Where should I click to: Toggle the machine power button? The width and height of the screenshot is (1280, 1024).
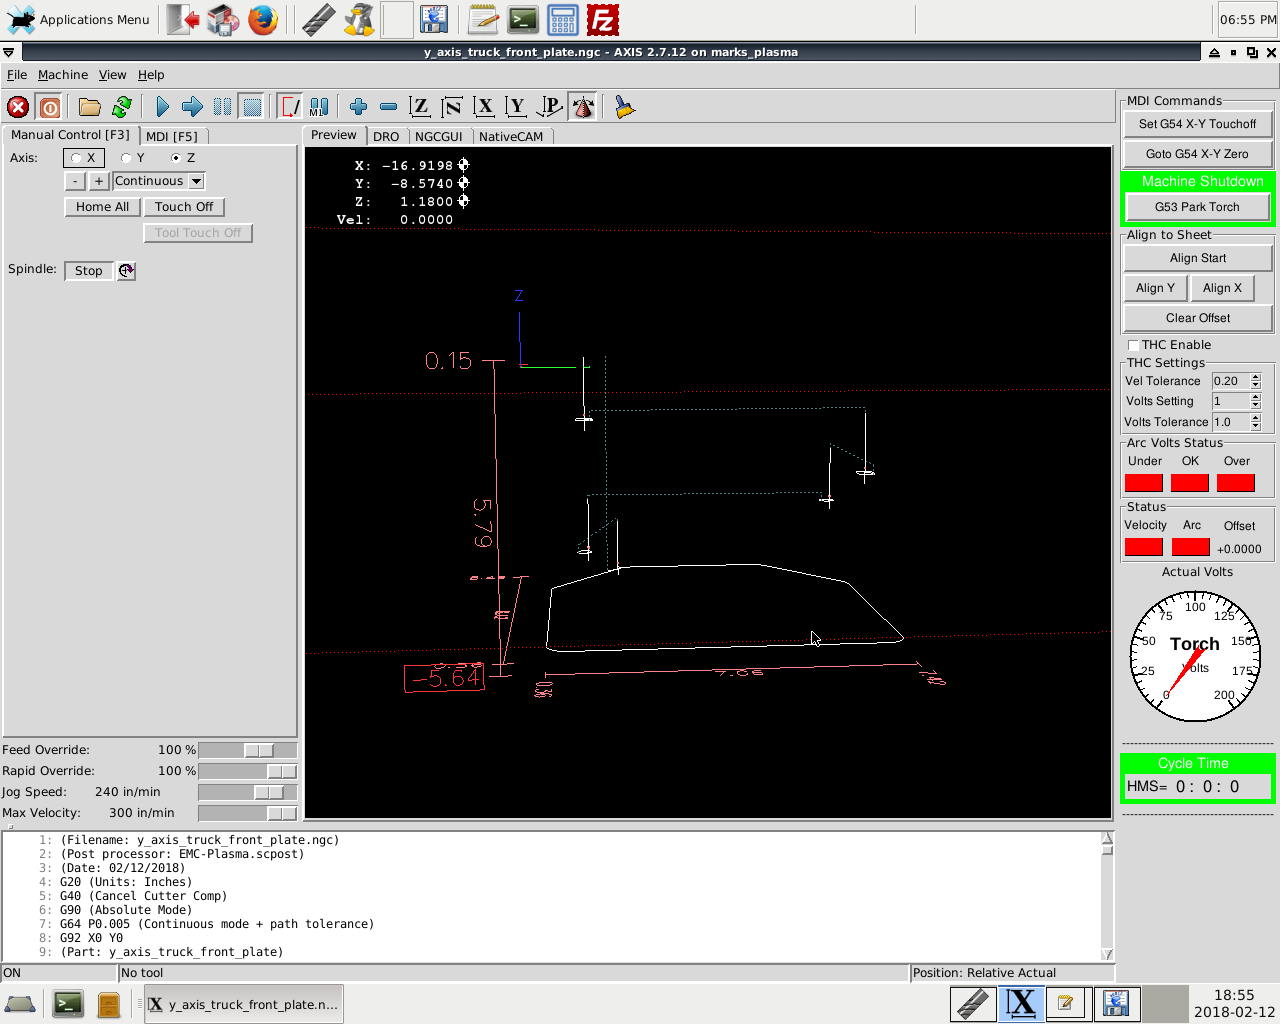tap(49, 107)
